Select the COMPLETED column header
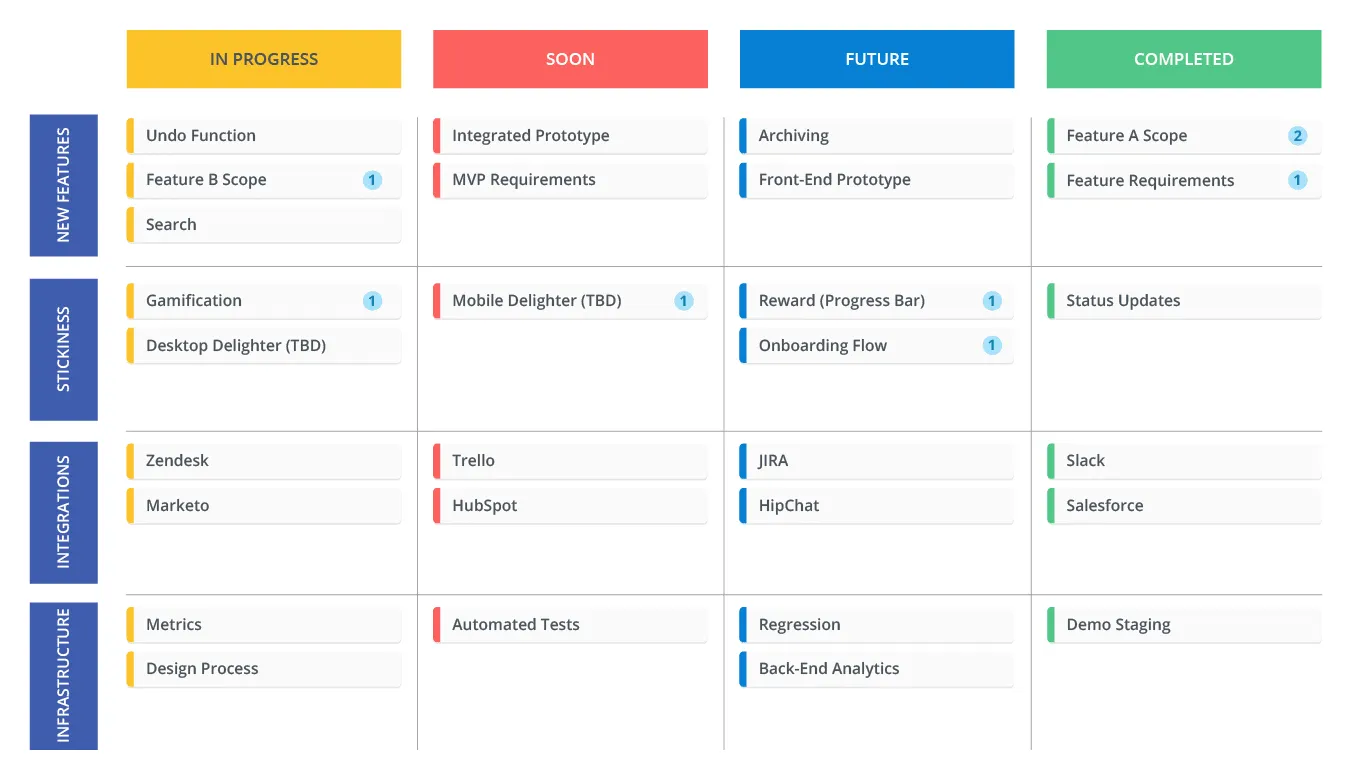This screenshot has width=1359, height=770. coord(1184,59)
